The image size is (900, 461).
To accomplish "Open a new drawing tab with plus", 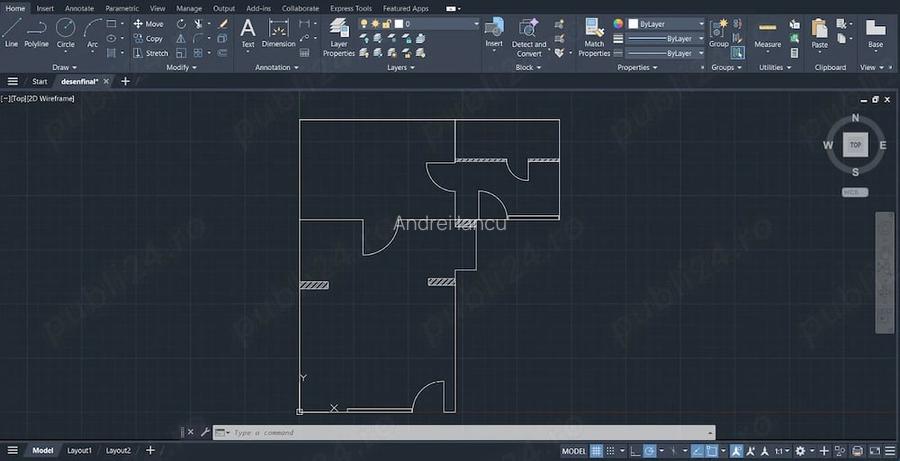I will 125,82.
